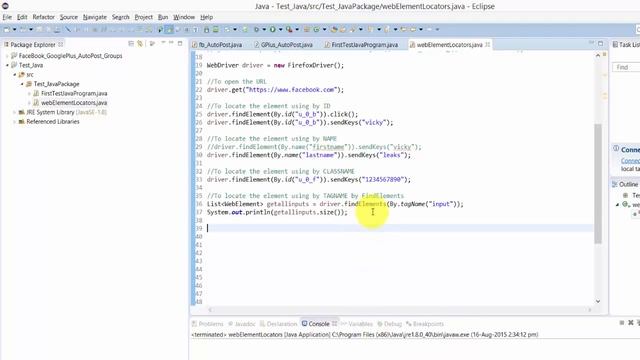Expand JRE System Library node
The width and height of the screenshot is (640, 360).
pos(15,112)
